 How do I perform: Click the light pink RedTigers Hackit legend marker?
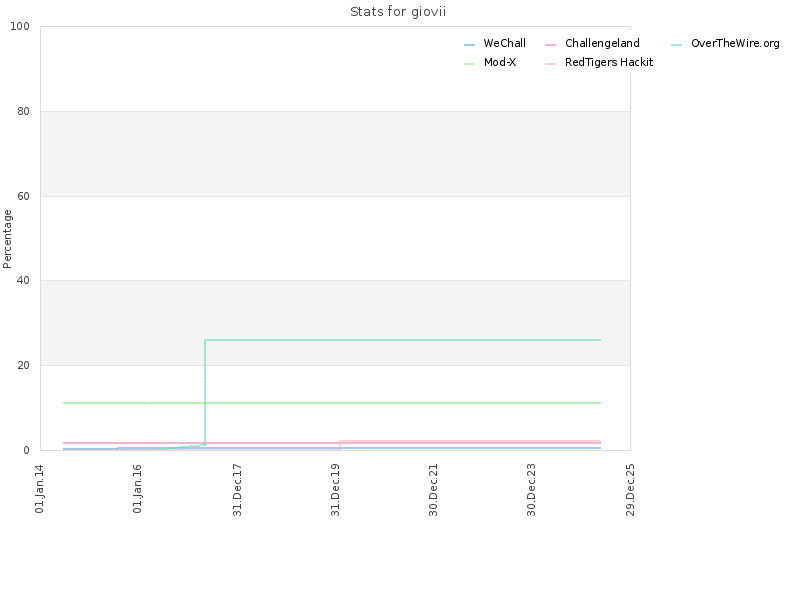551,64
